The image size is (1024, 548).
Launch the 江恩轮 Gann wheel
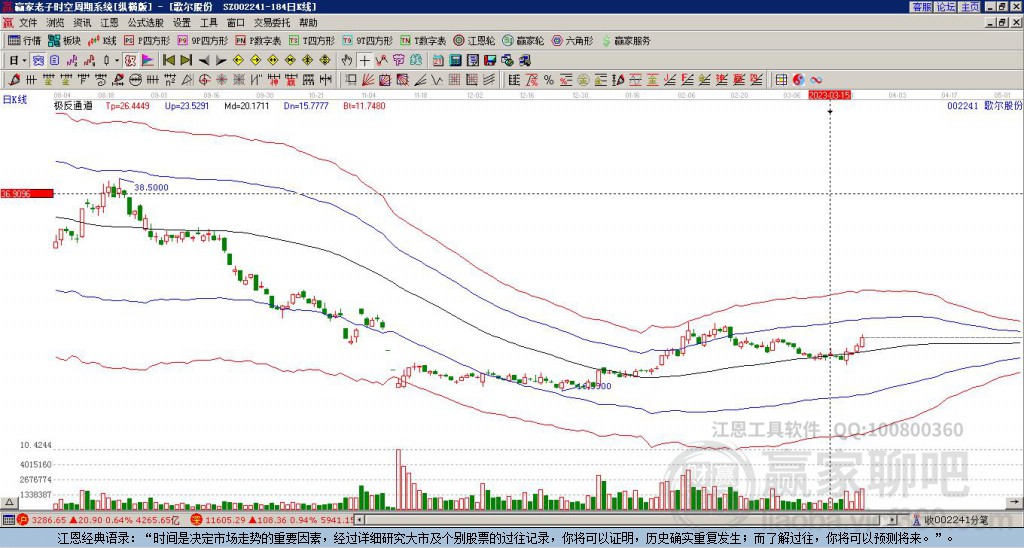point(475,40)
